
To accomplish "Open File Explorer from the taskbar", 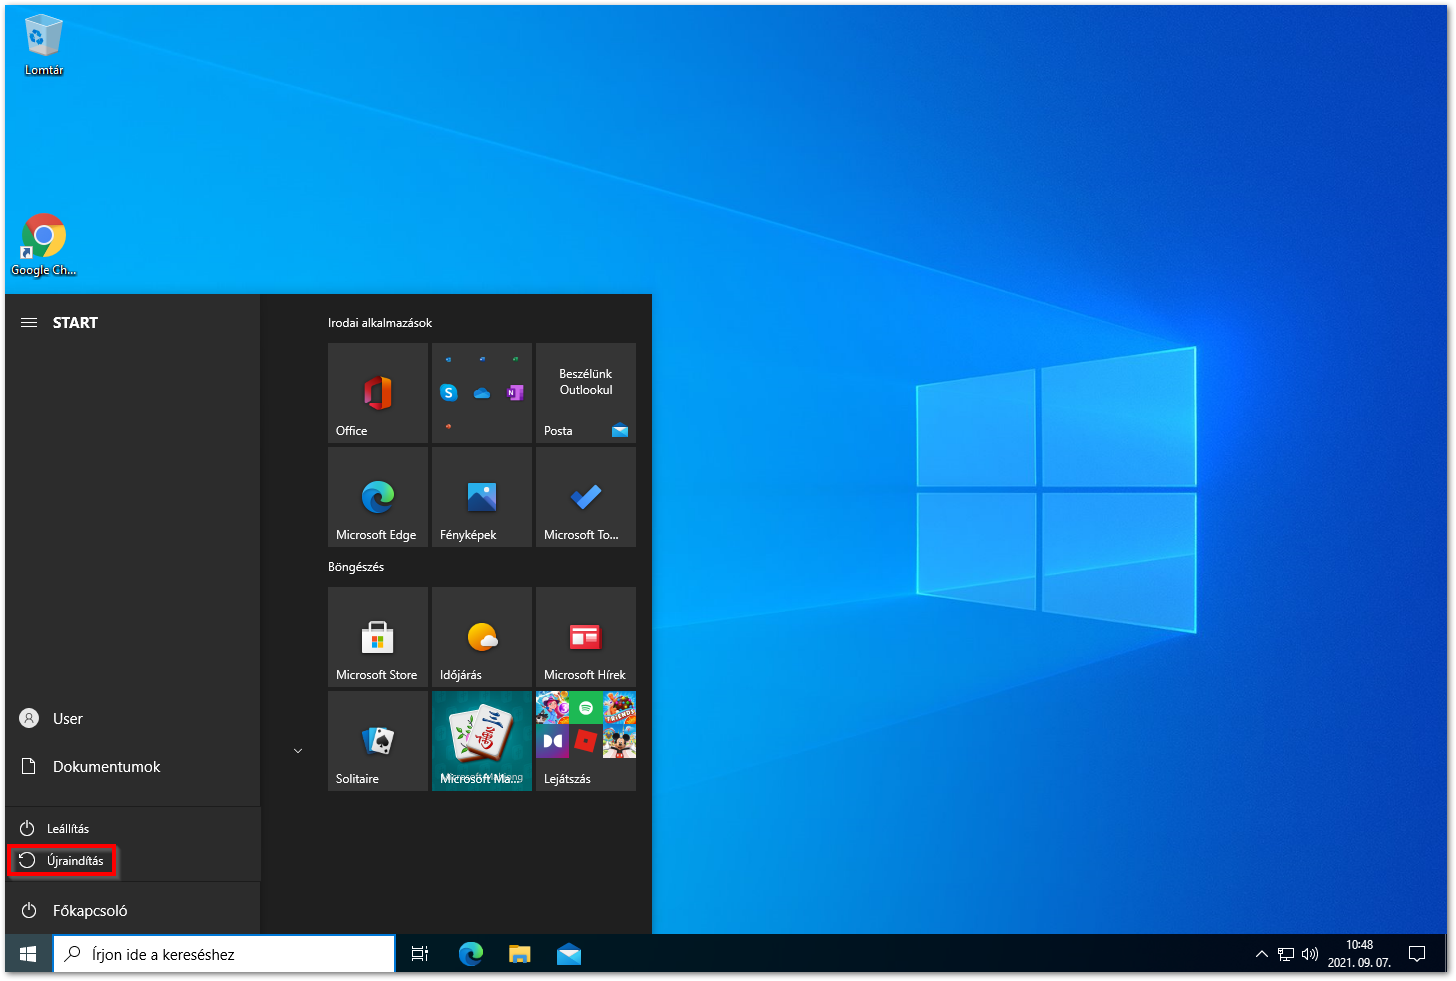I will tap(519, 954).
